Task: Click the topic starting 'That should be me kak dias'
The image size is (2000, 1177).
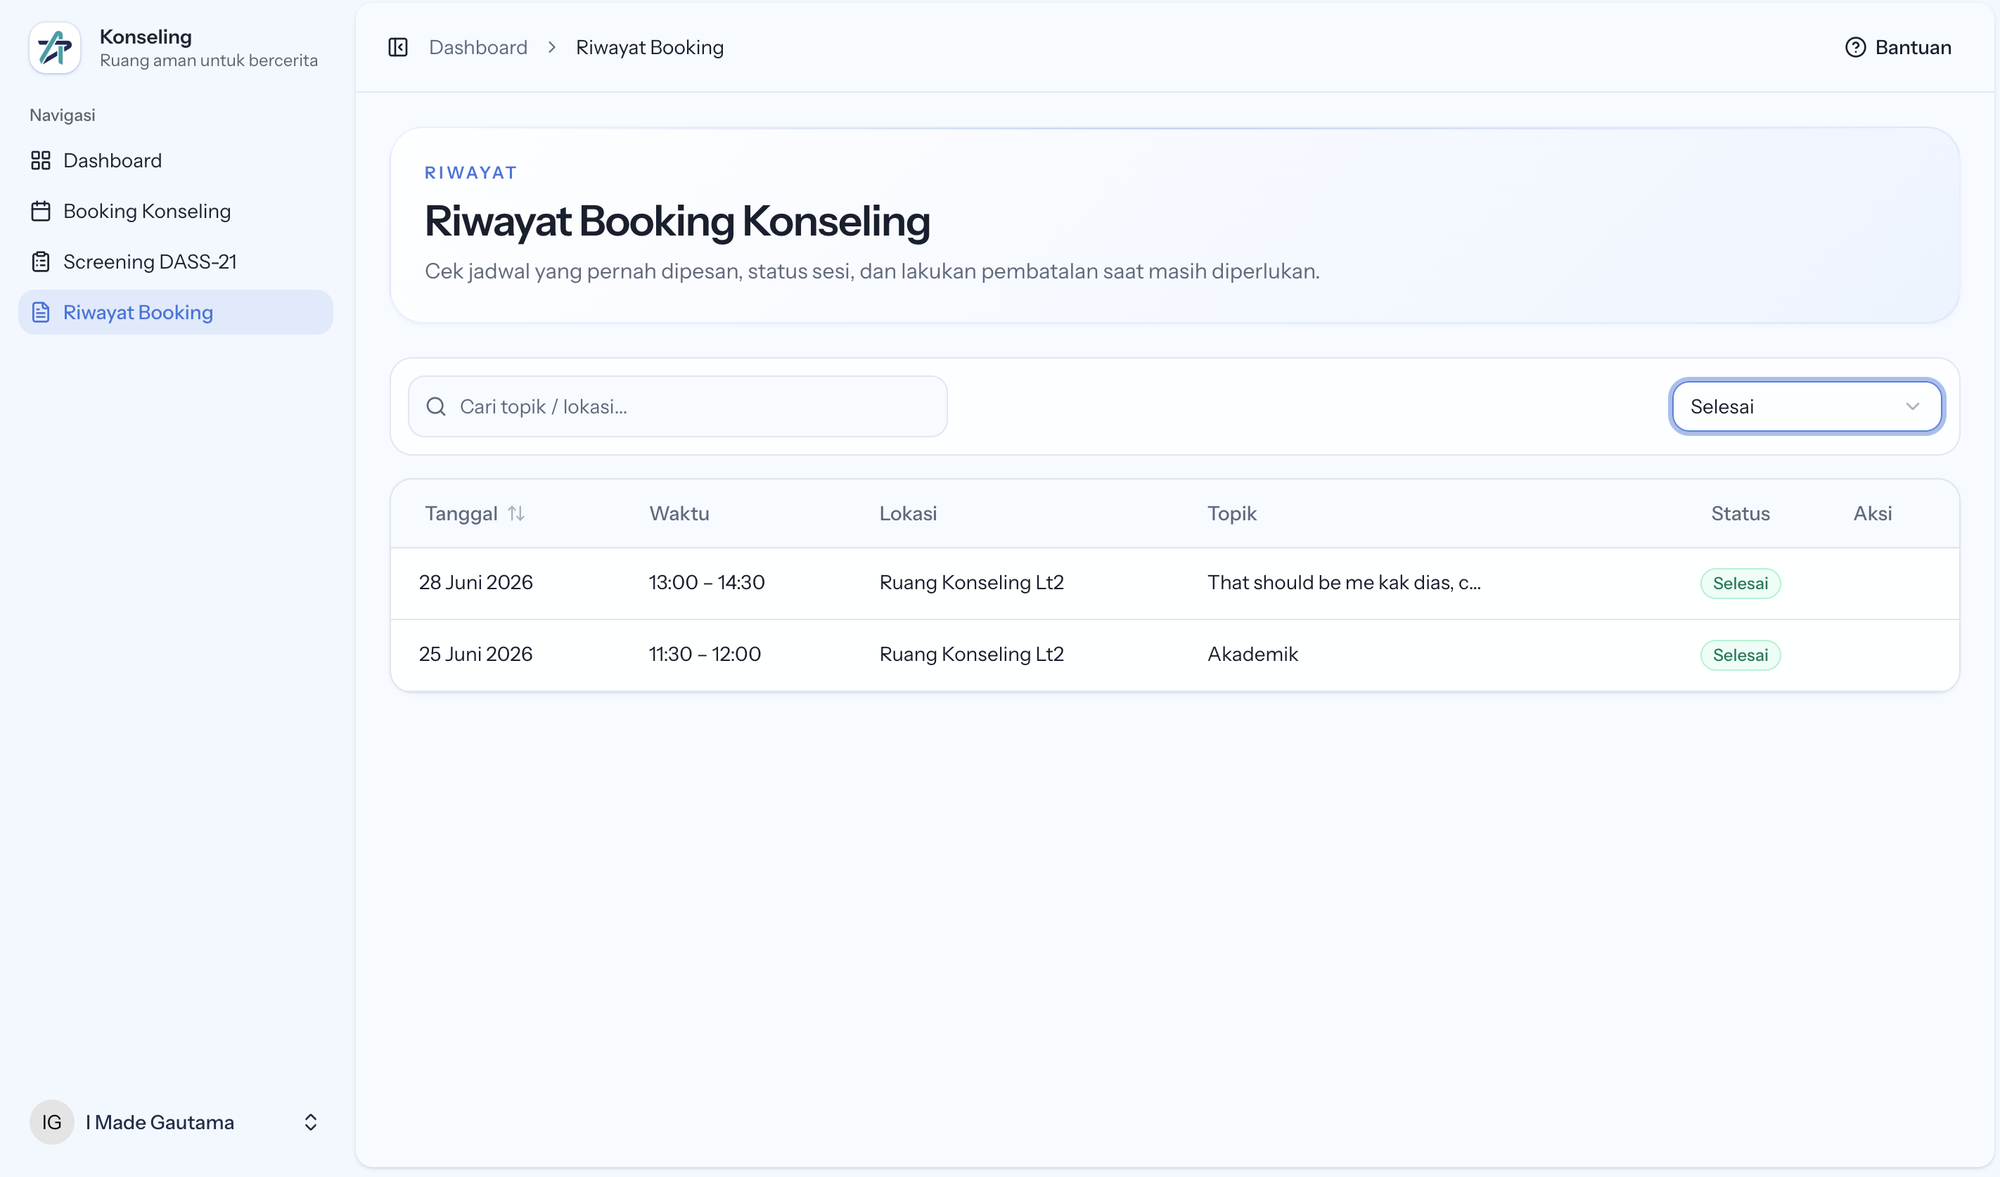Action: pyautogui.click(x=1344, y=582)
